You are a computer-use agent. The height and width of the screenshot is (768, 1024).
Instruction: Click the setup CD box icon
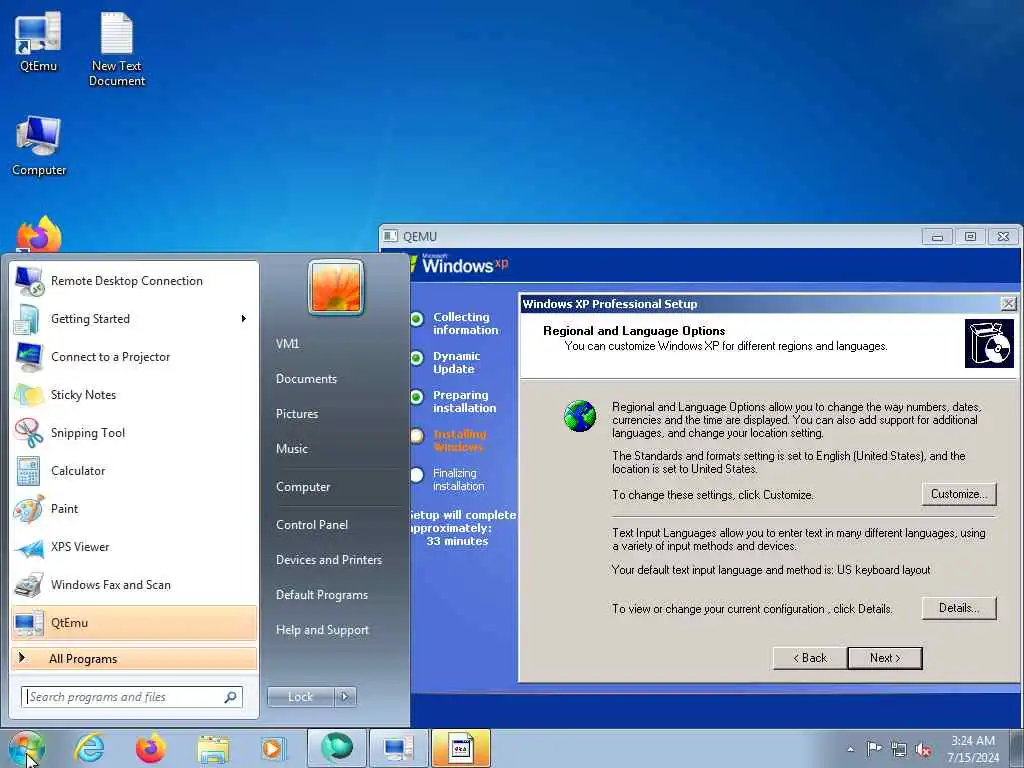989,344
